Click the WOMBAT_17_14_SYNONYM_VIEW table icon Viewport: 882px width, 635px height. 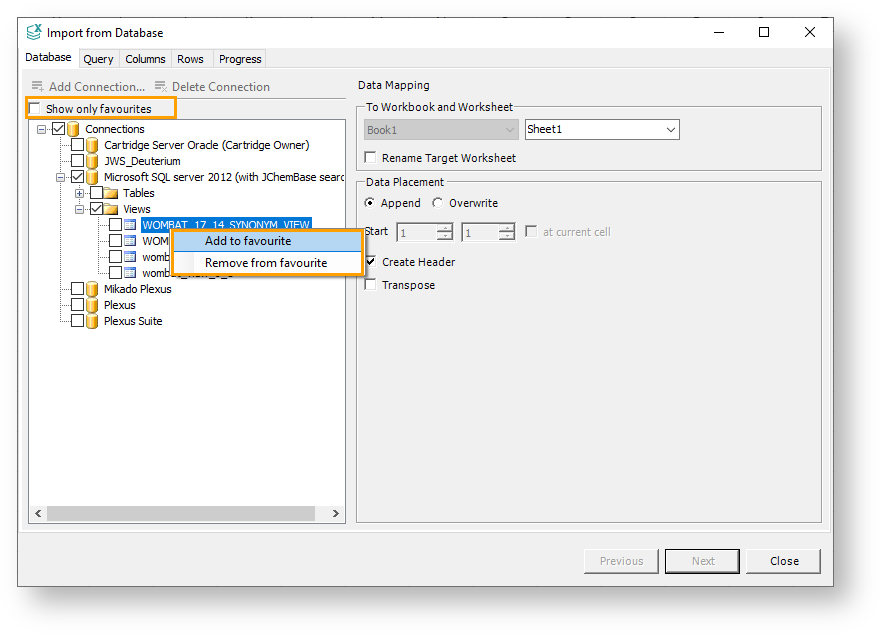tap(130, 225)
